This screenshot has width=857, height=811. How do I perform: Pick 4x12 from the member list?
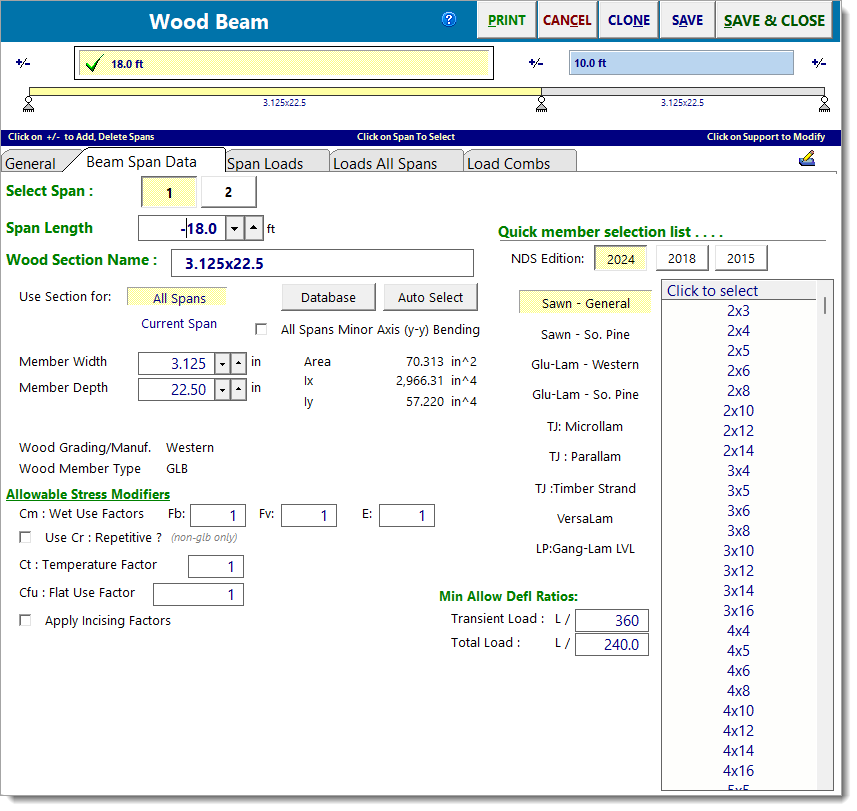738,731
